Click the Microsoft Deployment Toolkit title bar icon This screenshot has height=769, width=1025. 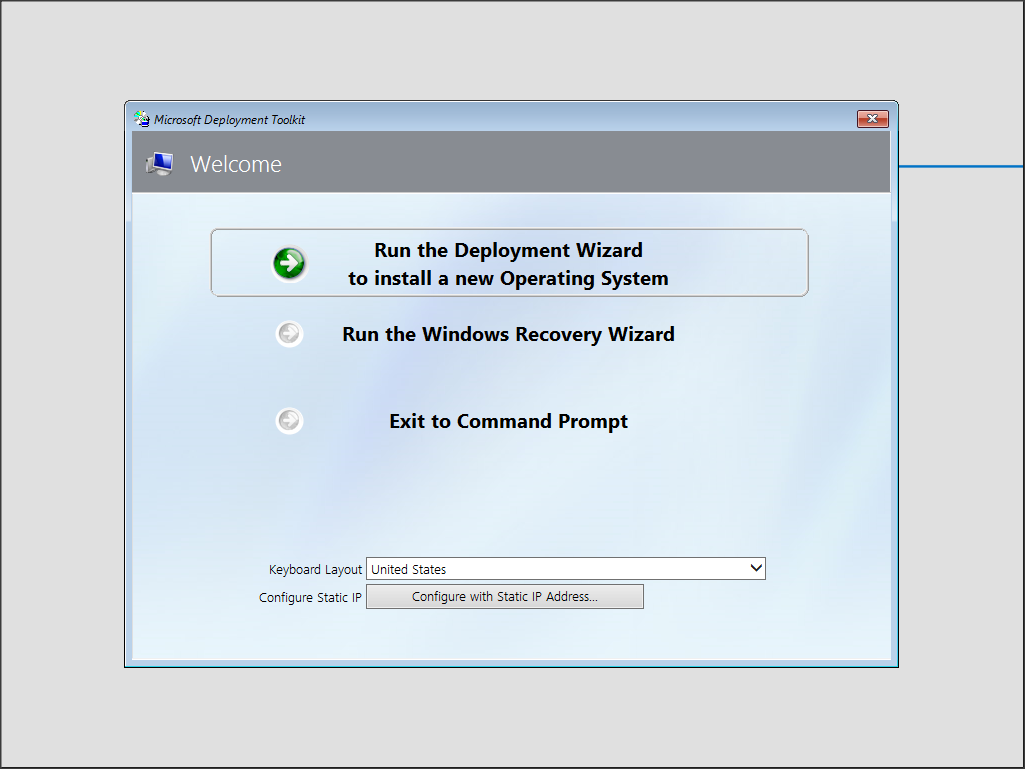(x=142, y=119)
